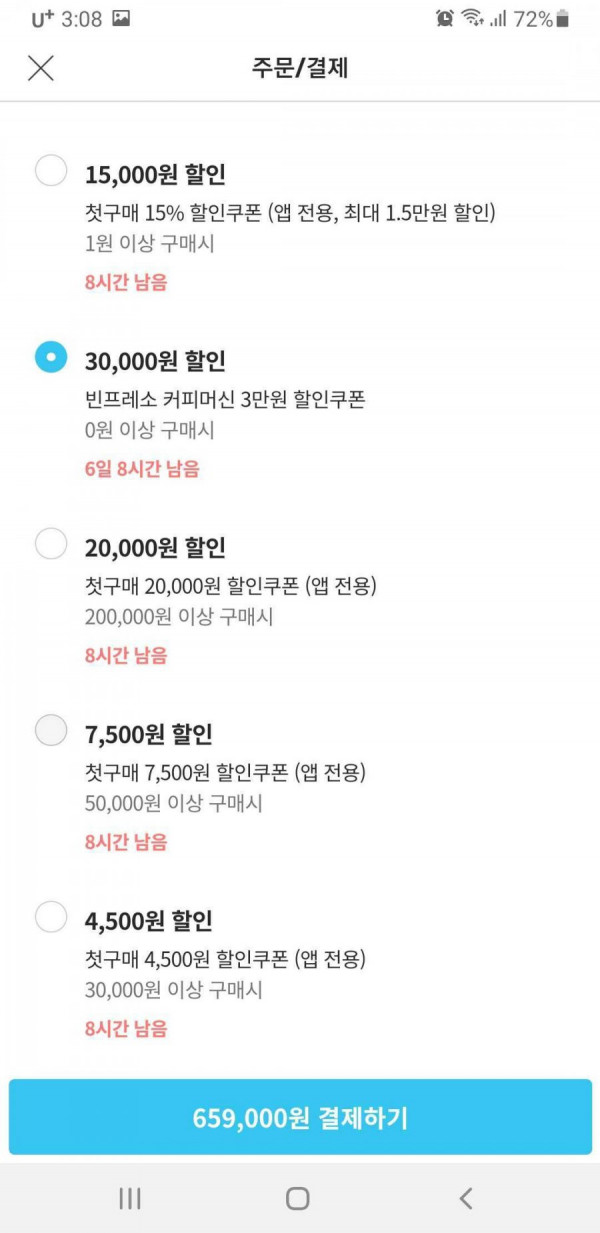Screen dimensions: 600x1233
Task: Choose the 20,000원 할인 coupon radio button
Action: (x=51, y=544)
